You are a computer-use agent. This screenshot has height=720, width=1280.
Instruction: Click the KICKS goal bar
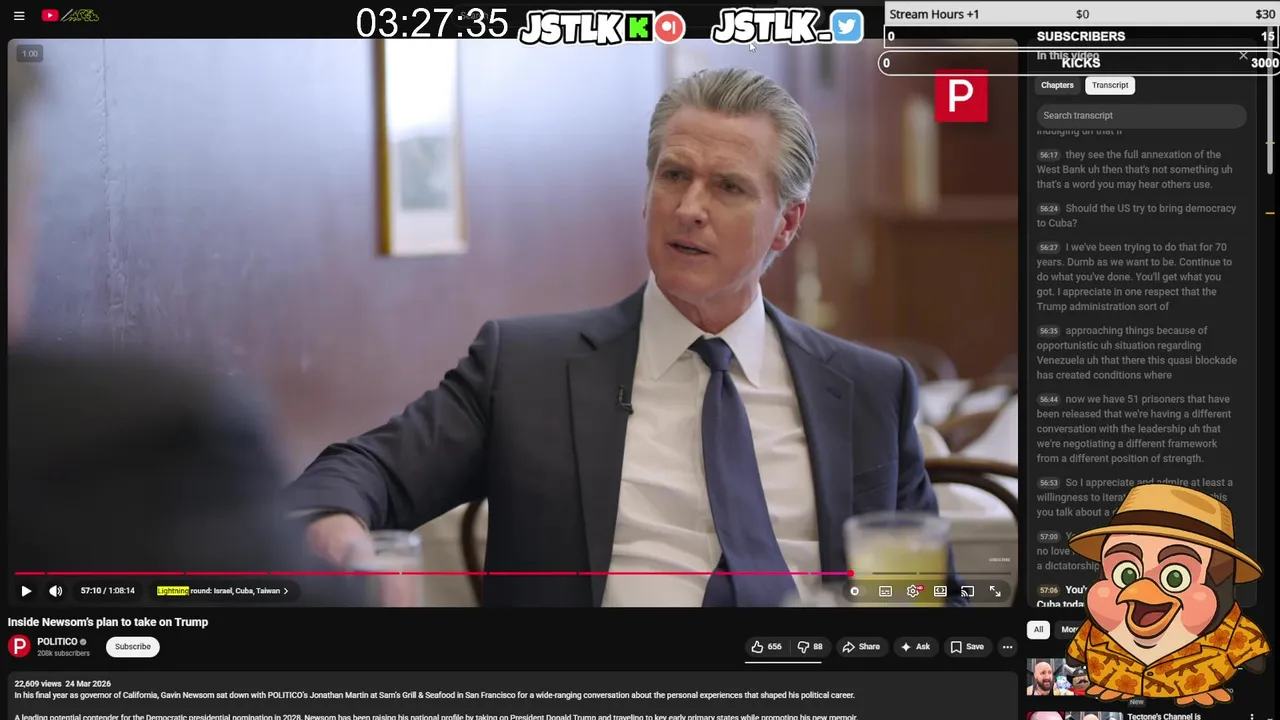(x=1080, y=62)
